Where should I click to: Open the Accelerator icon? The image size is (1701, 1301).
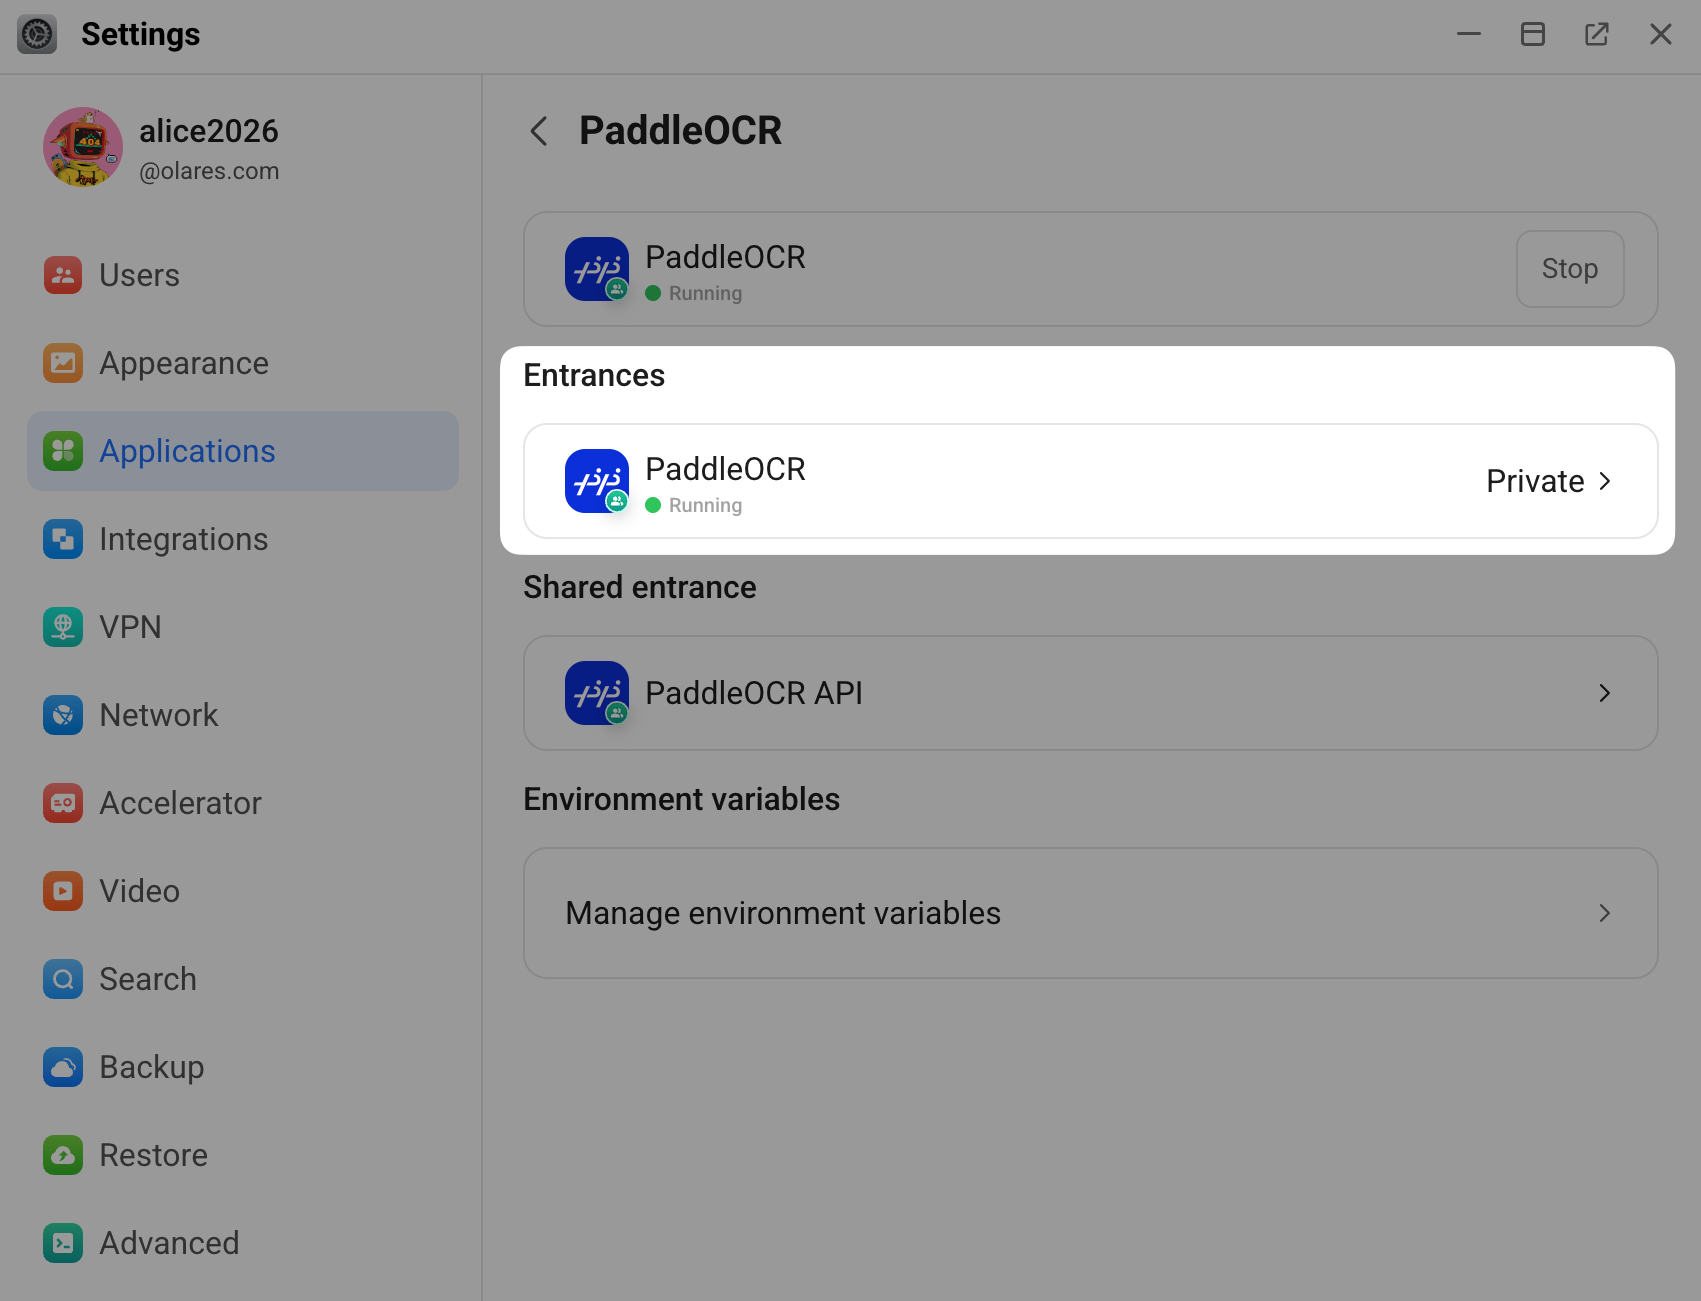[x=63, y=803]
